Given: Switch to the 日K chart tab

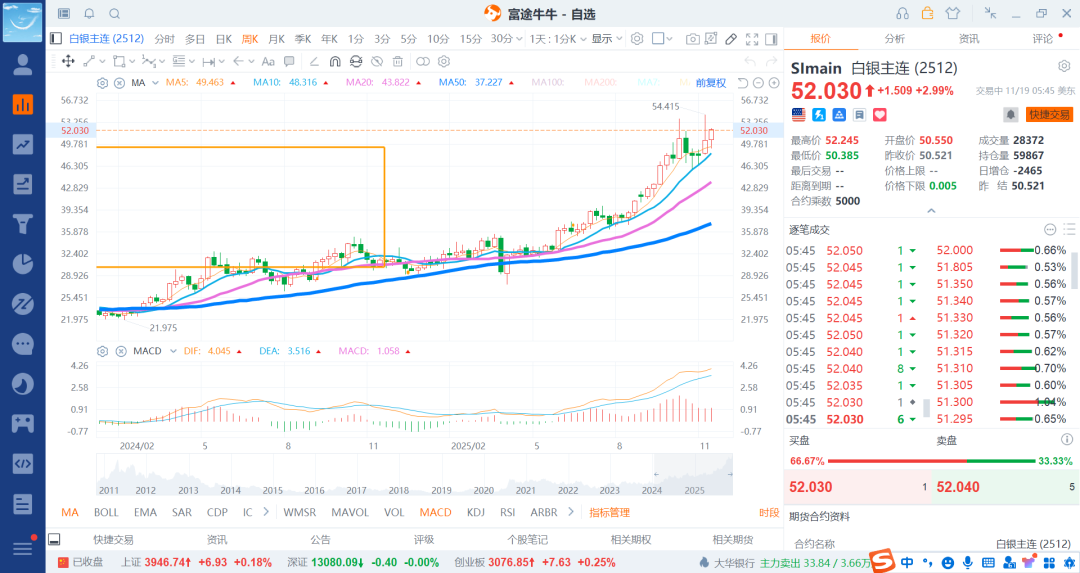Looking at the screenshot, I should click(x=224, y=39).
